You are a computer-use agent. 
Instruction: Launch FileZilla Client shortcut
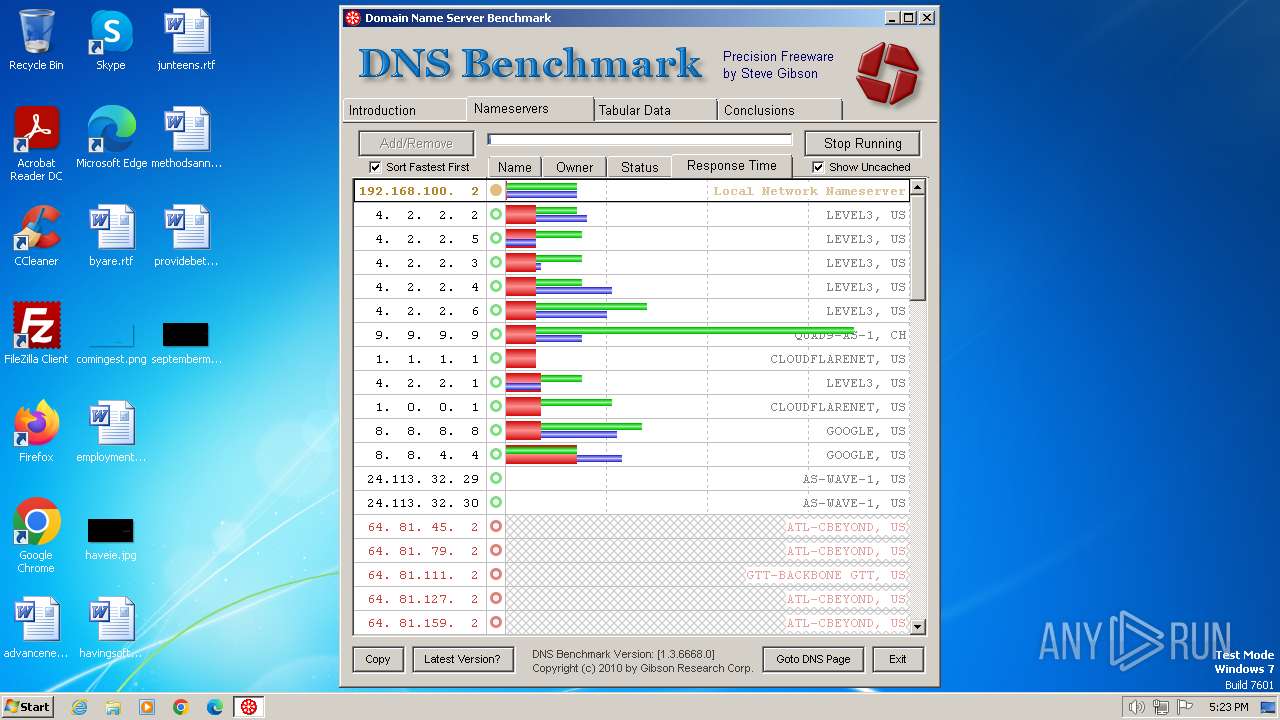click(36, 334)
